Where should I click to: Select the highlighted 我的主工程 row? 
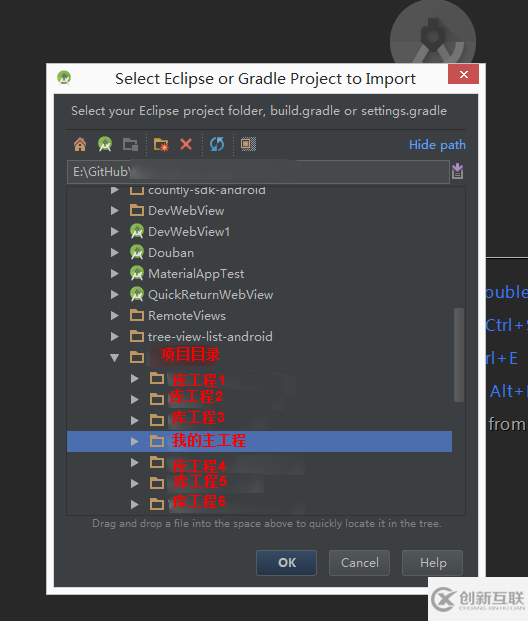tap(259, 441)
